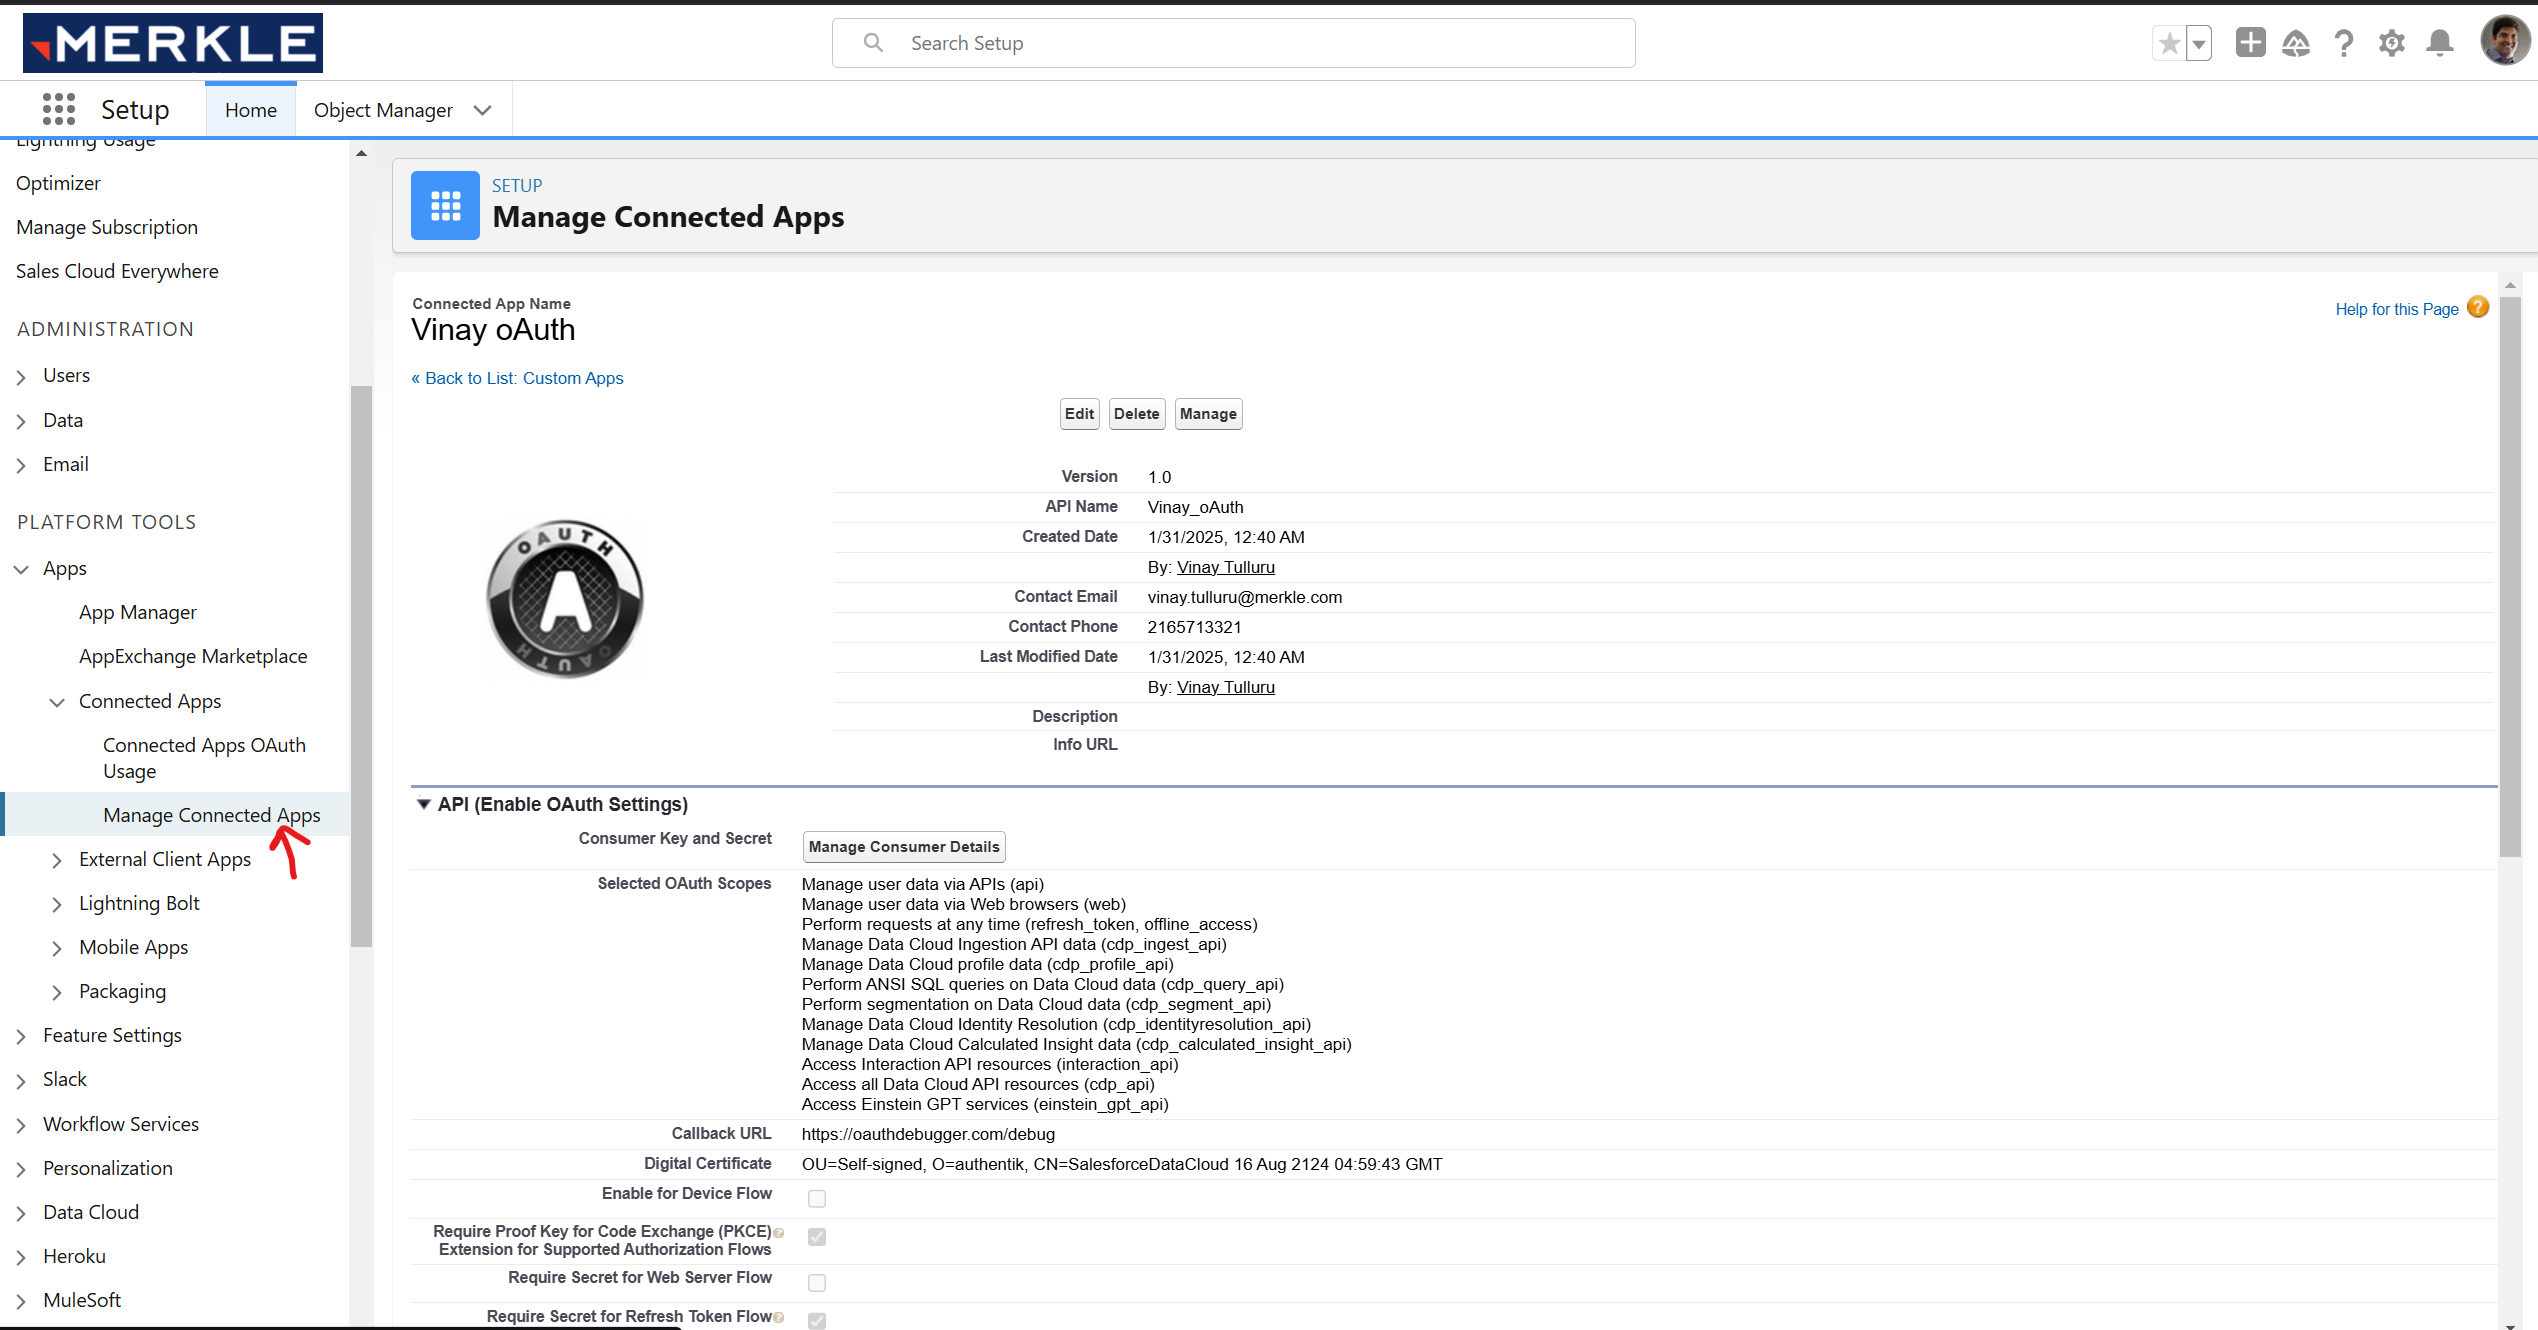Image resolution: width=2538 pixels, height=1330 pixels.
Task: Open Connected Apps OAuth Usage
Action: pyautogui.click(x=204, y=758)
